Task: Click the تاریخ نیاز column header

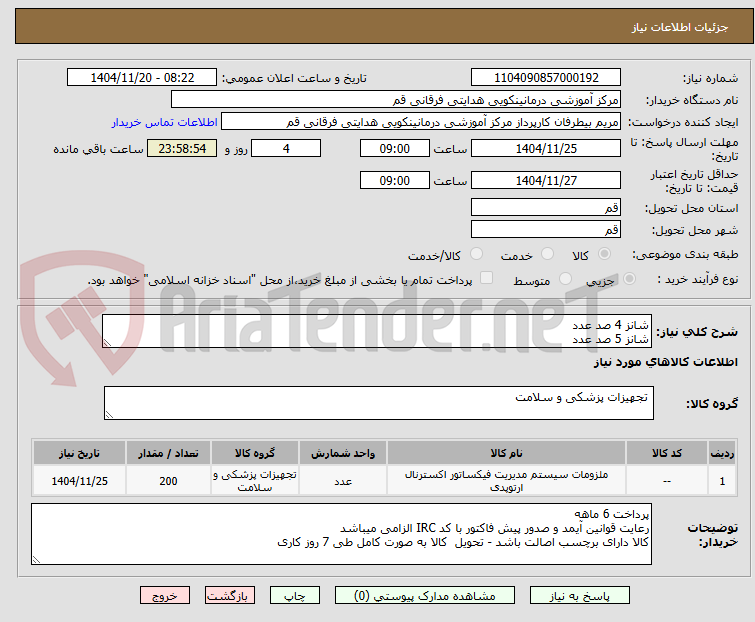Action: (x=79, y=453)
